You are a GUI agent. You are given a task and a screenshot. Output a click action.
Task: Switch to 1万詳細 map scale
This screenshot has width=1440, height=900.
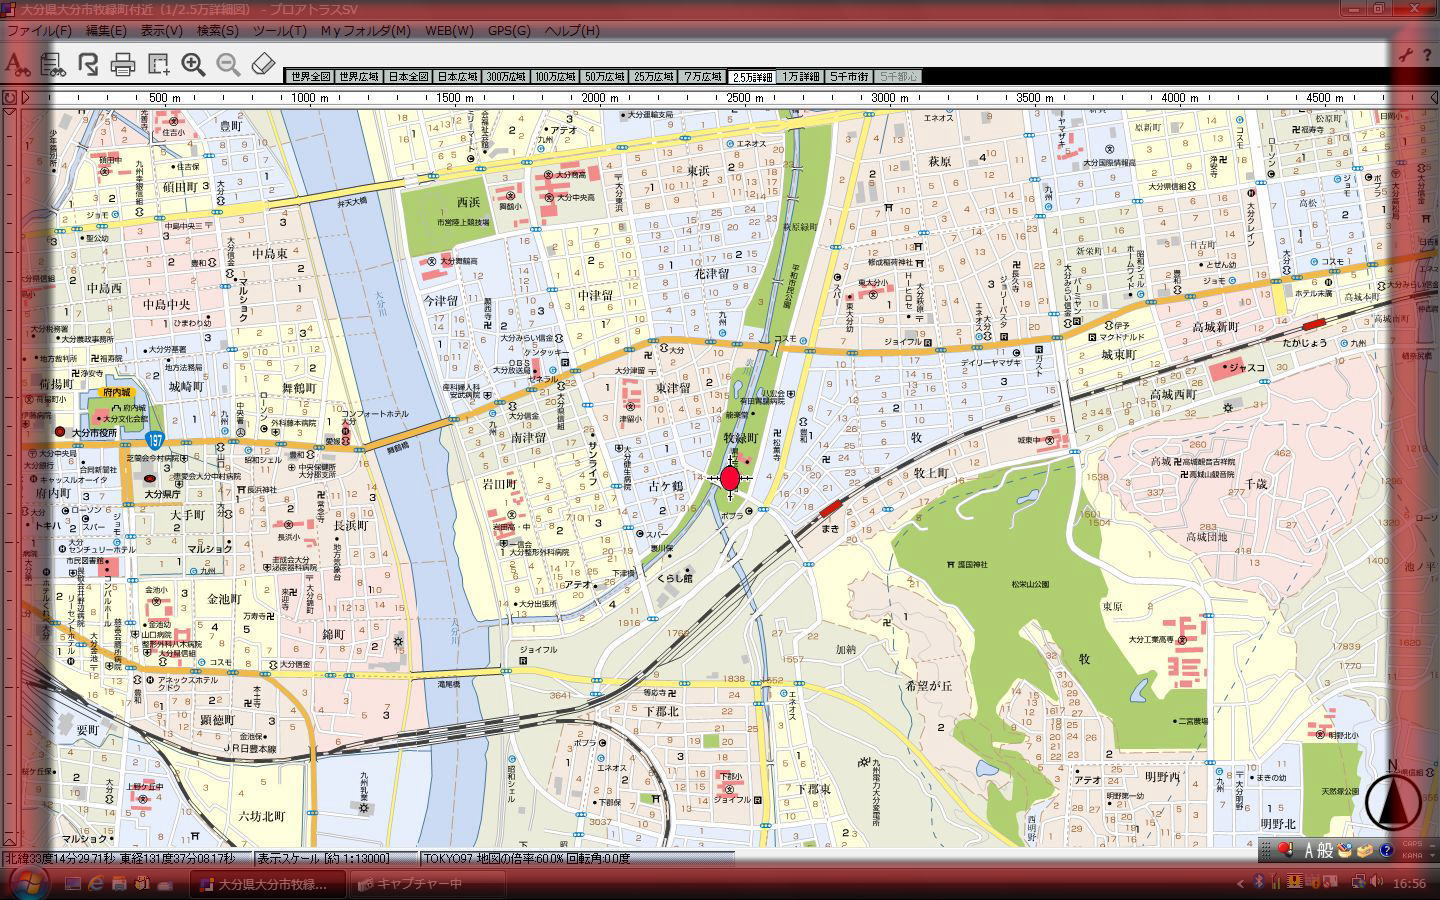801,77
